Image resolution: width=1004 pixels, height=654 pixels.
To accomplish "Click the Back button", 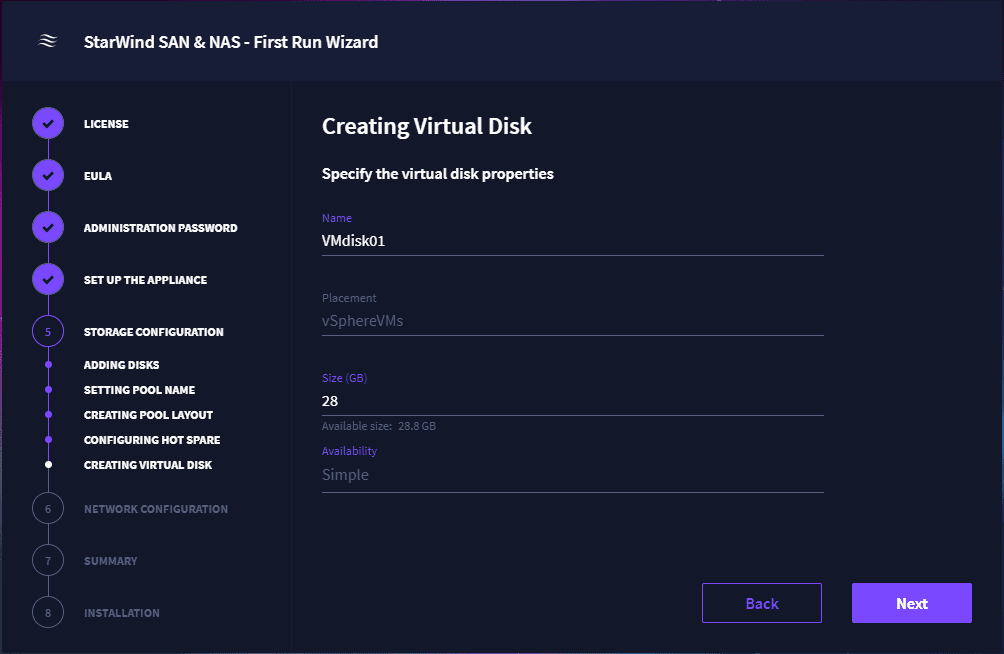I will tap(761, 603).
